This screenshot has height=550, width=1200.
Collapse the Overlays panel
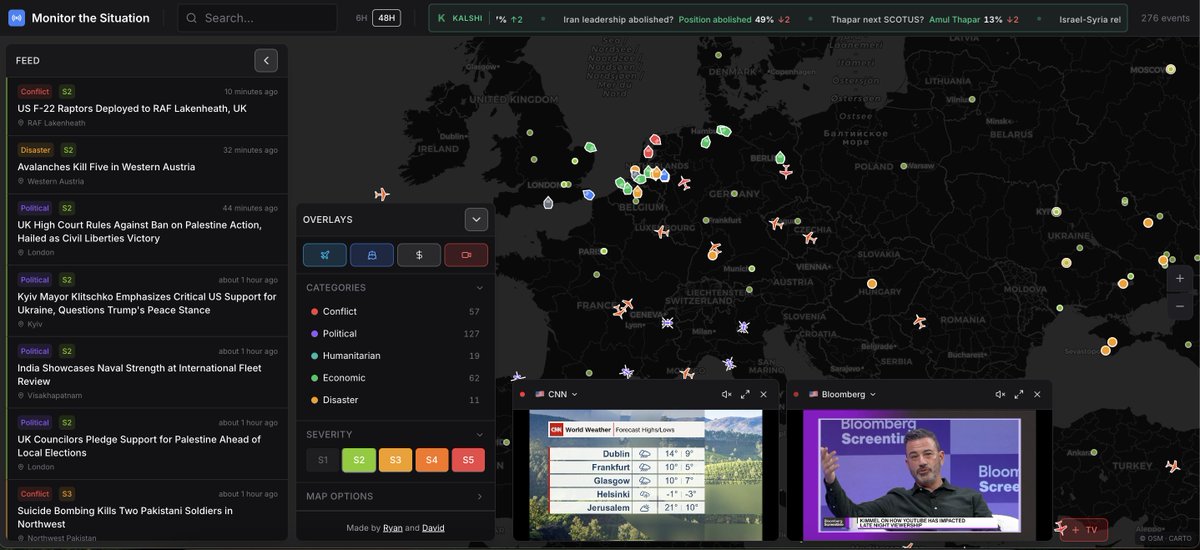(x=476, y=219)
